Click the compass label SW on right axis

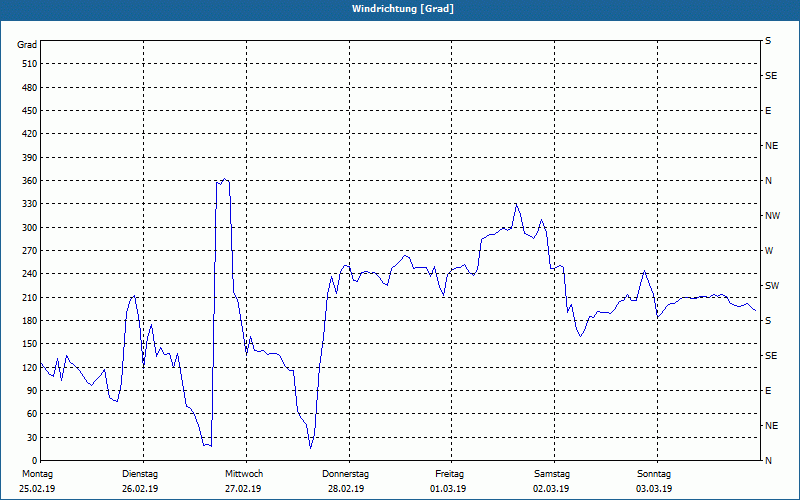tap(772, 286)
